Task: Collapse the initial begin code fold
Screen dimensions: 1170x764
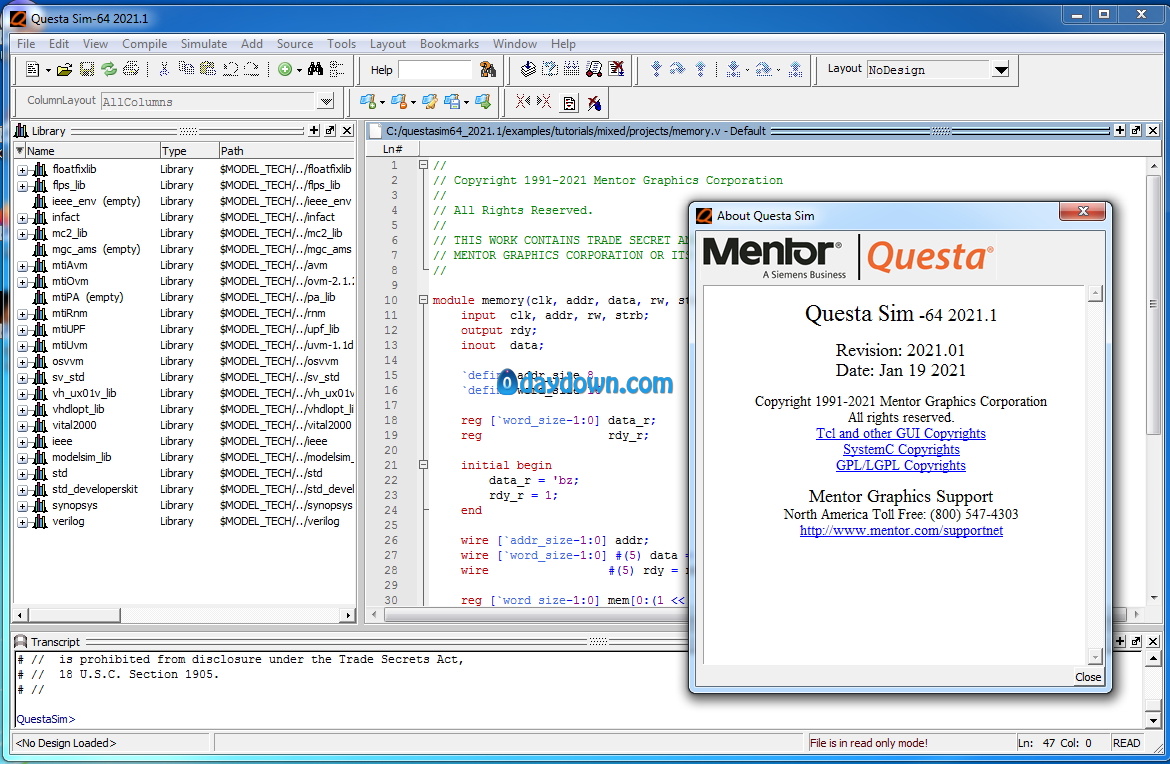Action: click(x=423, y=464)
